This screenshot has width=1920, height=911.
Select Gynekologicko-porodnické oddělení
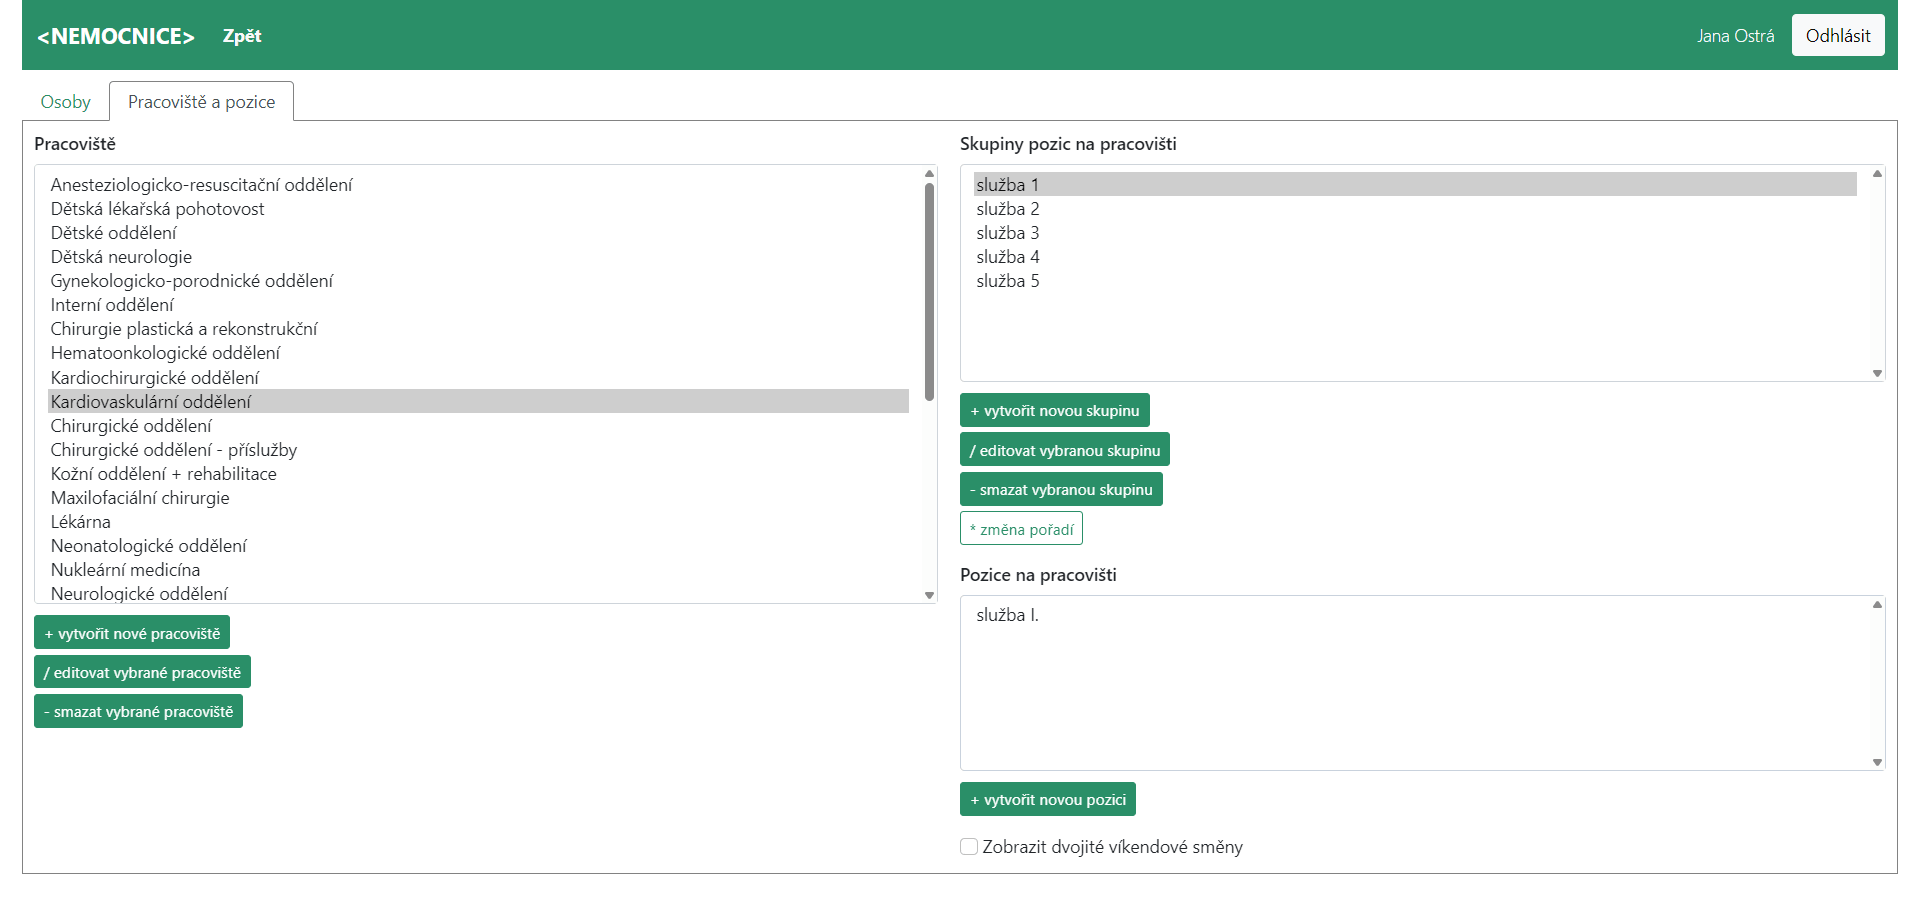point(479,281)
